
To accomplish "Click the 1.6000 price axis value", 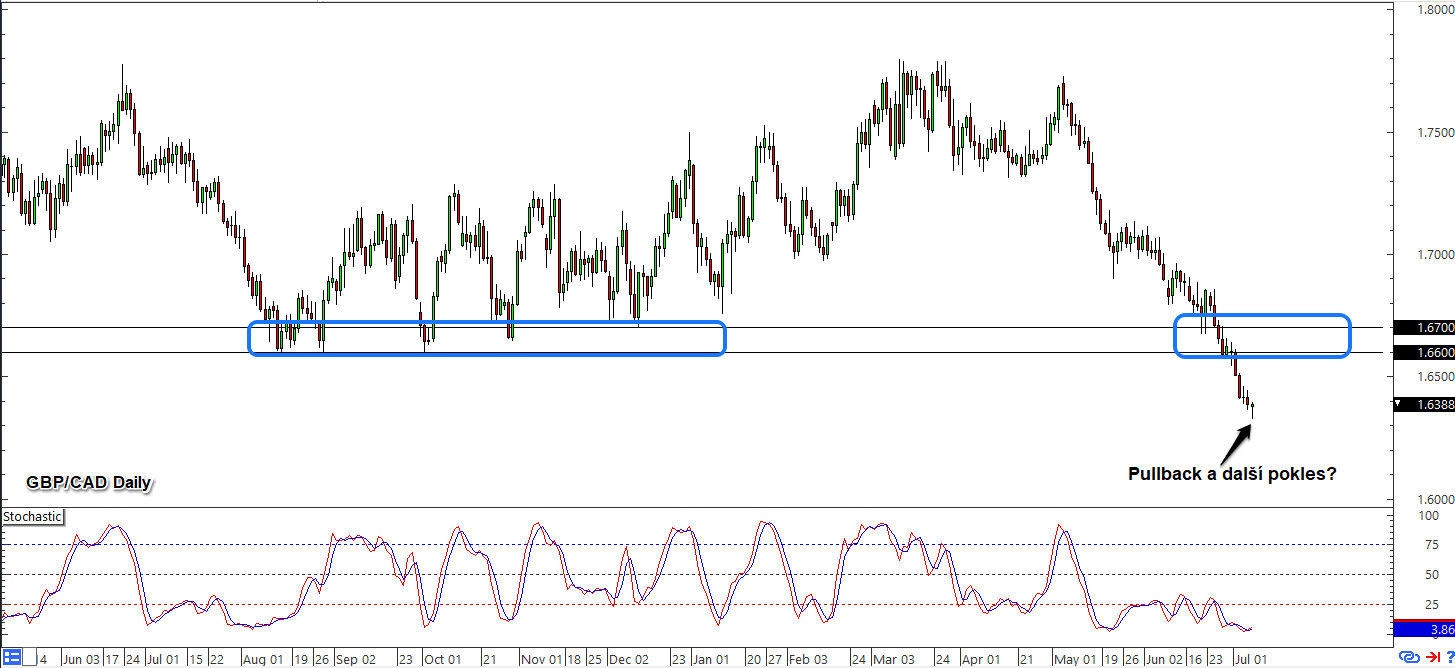I will tap(1436, 500).
